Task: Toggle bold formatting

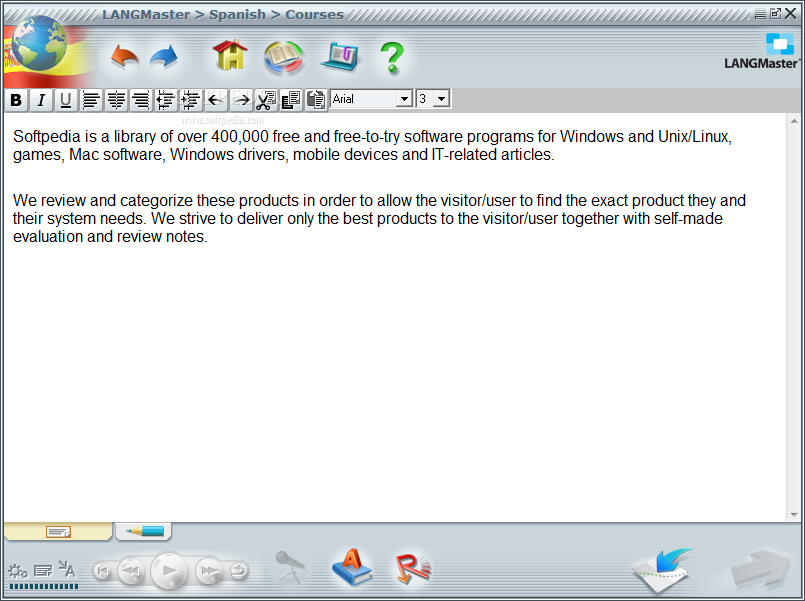Action: (16, 100)
